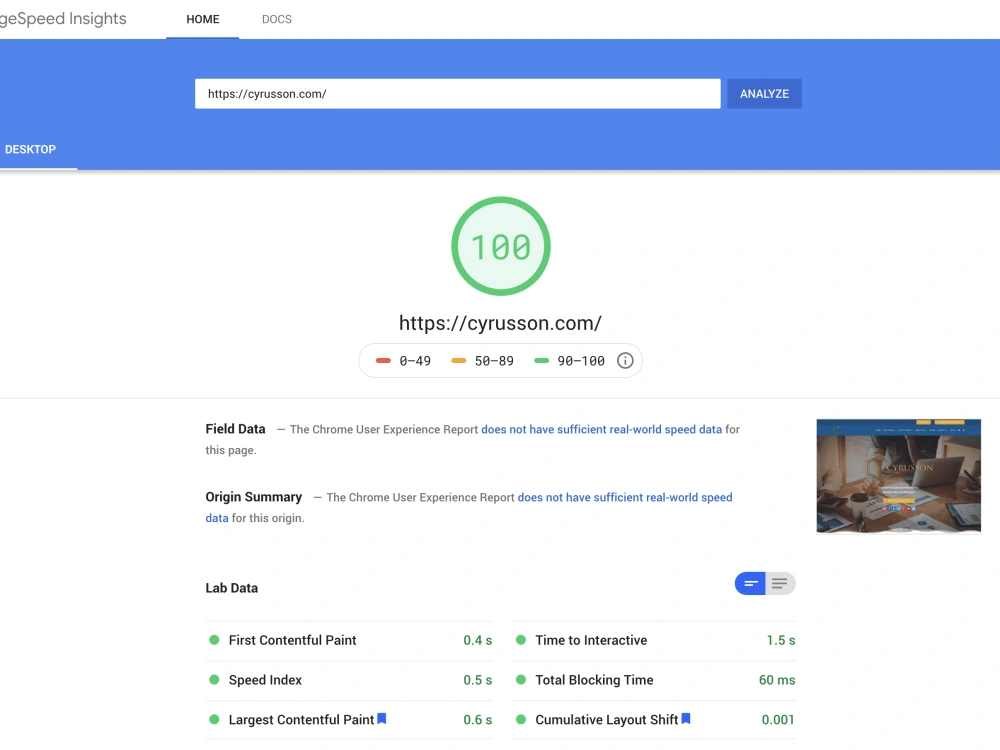Click the First Contentful Paint green dot

[x=214, y=640]
